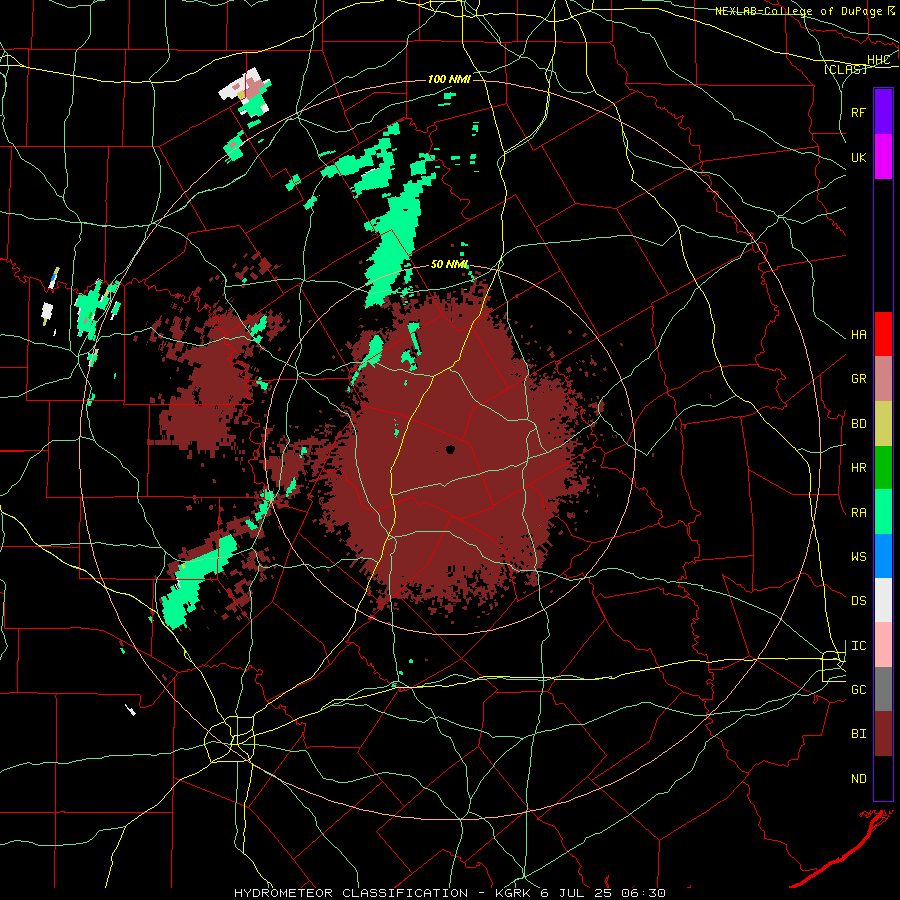This screenshot has width=900, height=900.
Task: Select the IC light pink legend swatch
Action: (x=883, y=645)
